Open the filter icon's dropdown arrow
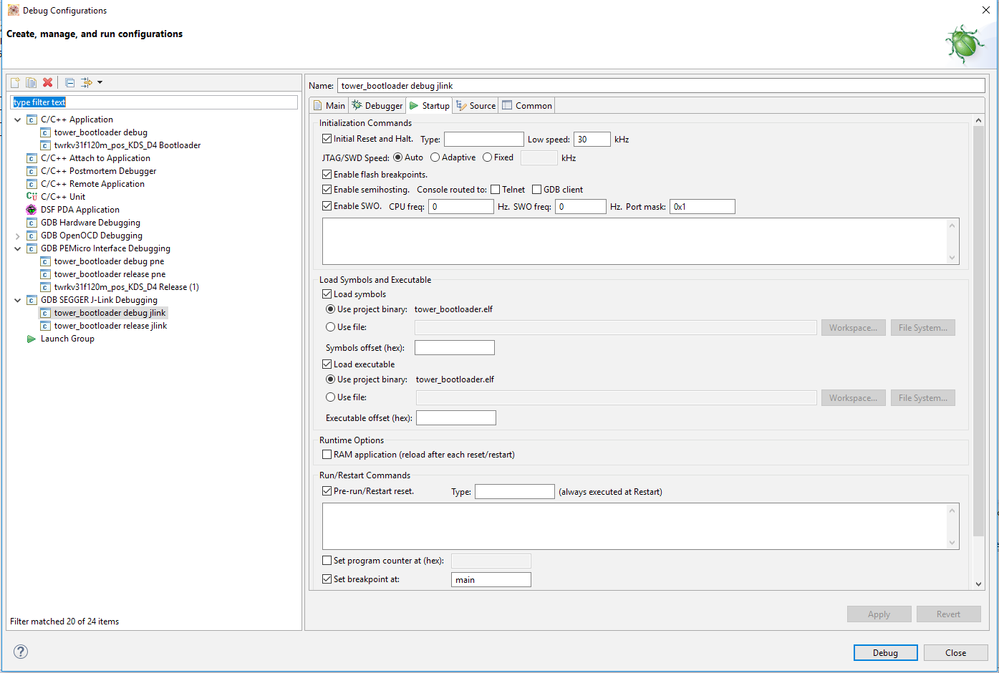 [100, 83]
